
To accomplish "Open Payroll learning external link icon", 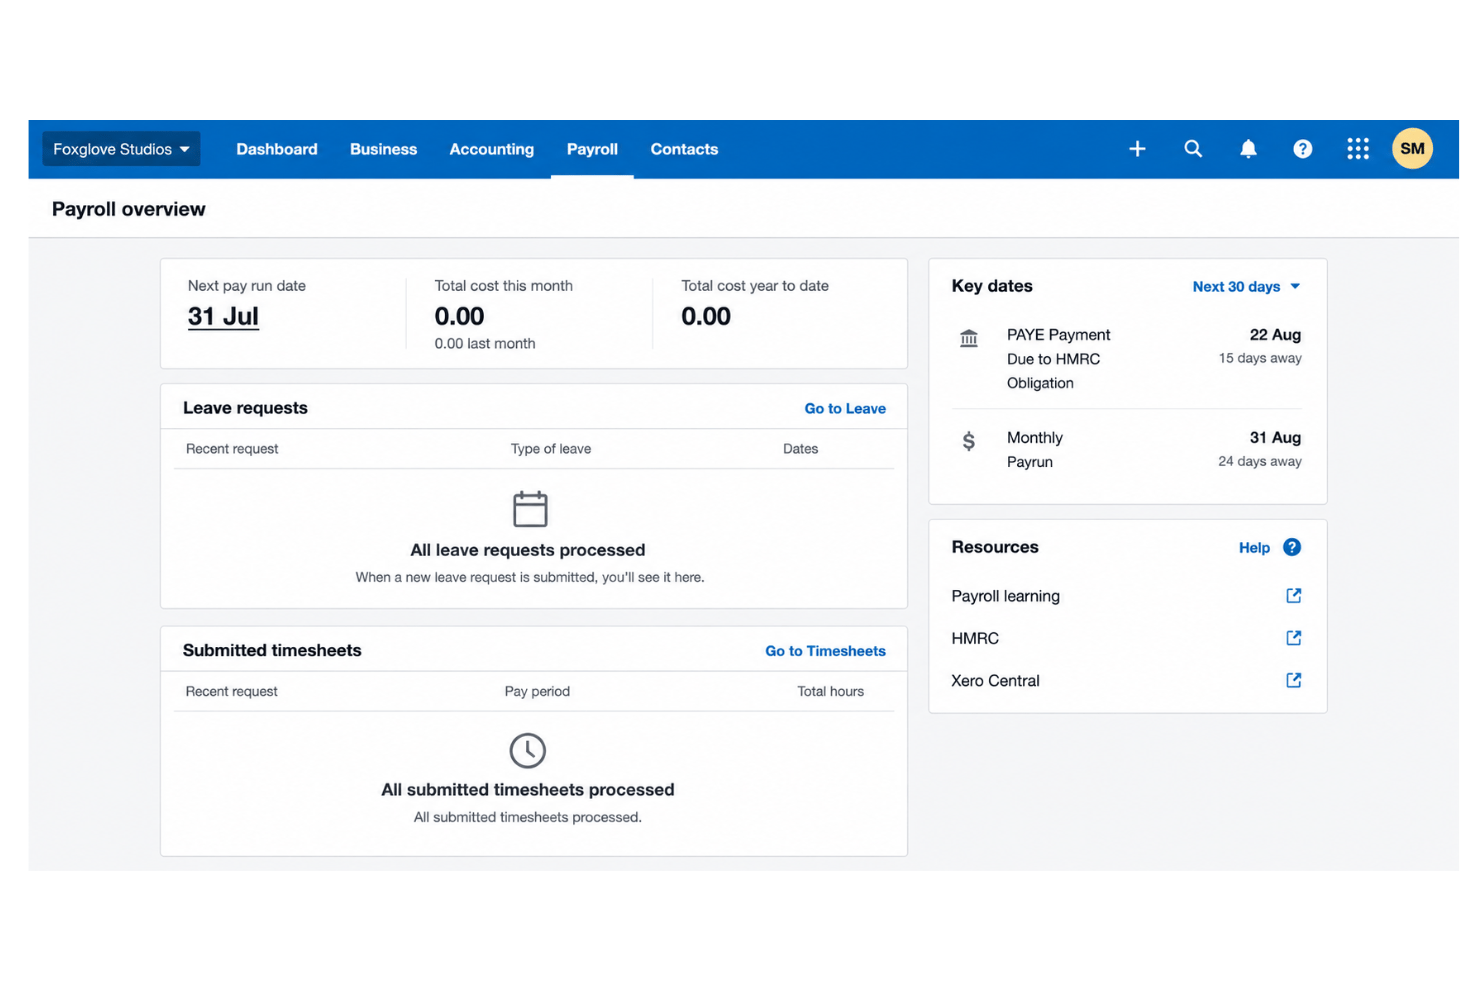I will [1293, 596].
